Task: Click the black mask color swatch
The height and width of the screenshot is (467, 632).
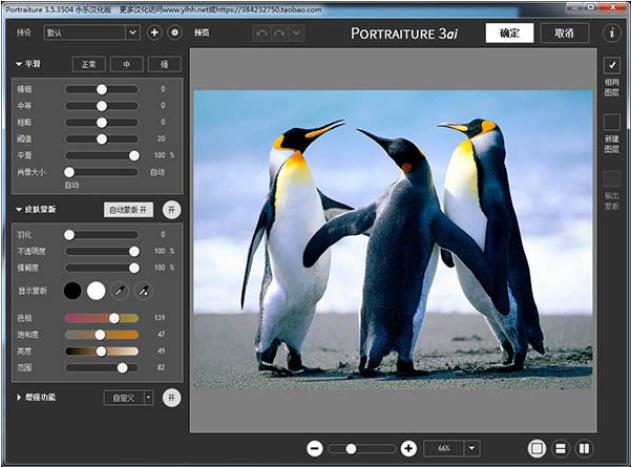Action: pyautogui.click(x=73, y=291)
